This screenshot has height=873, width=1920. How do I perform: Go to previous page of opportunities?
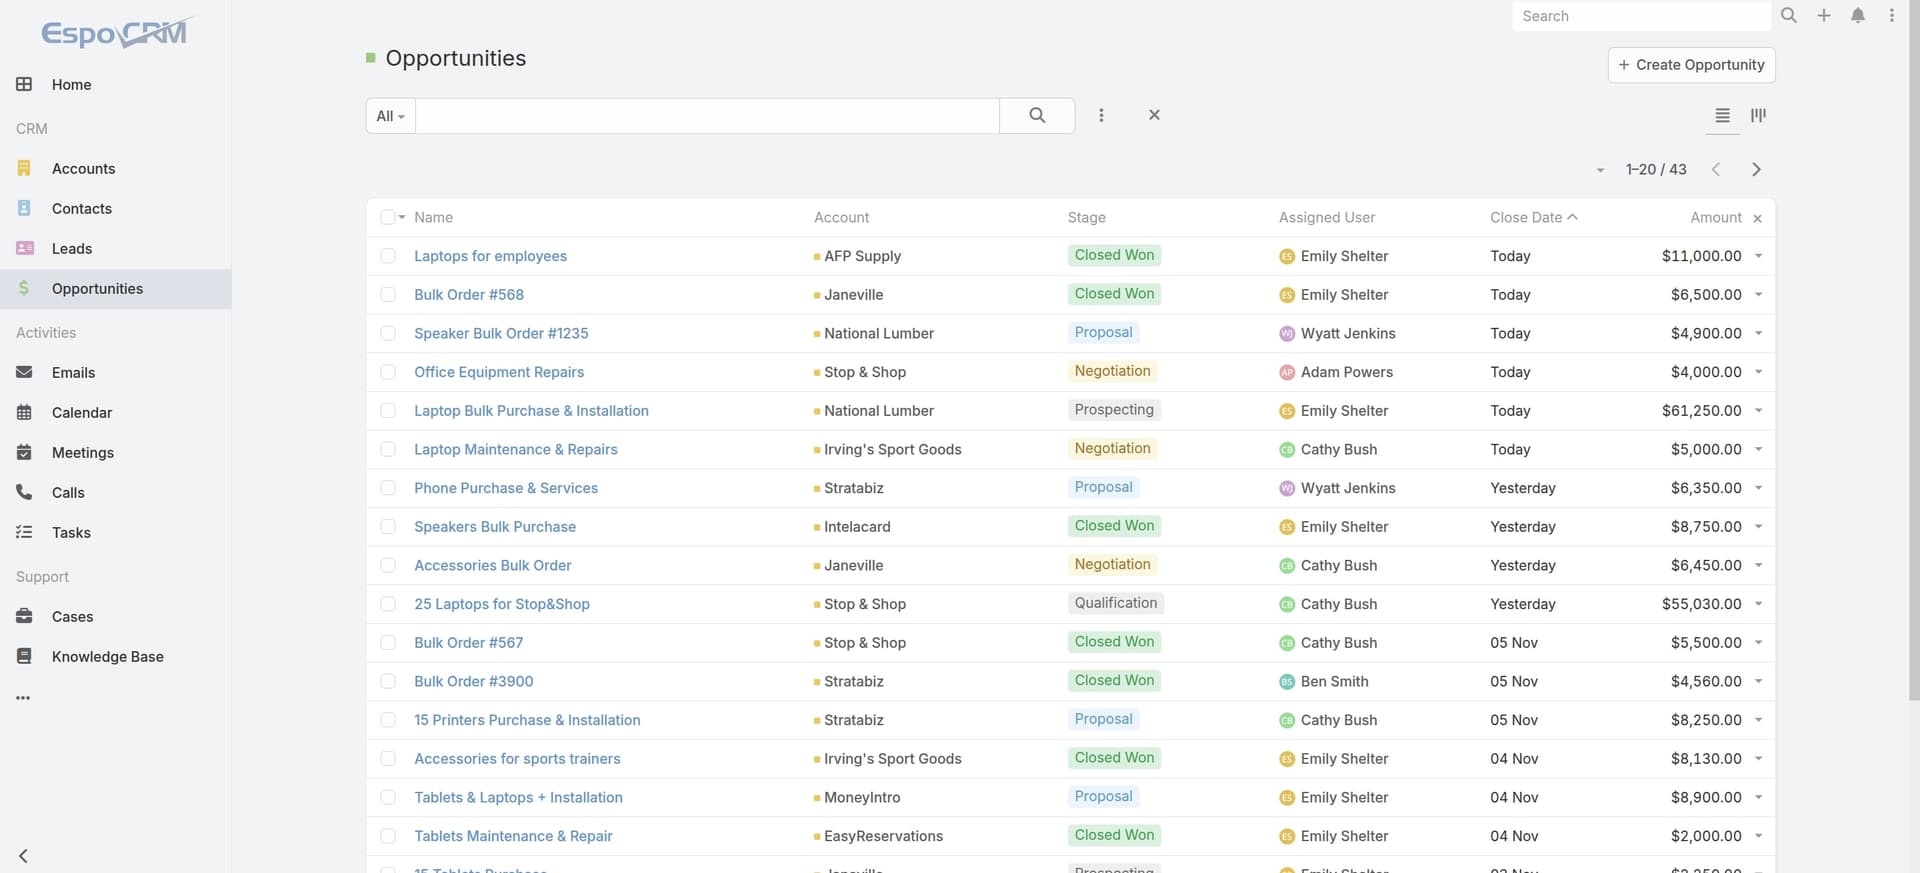[x=1716, y=170]
